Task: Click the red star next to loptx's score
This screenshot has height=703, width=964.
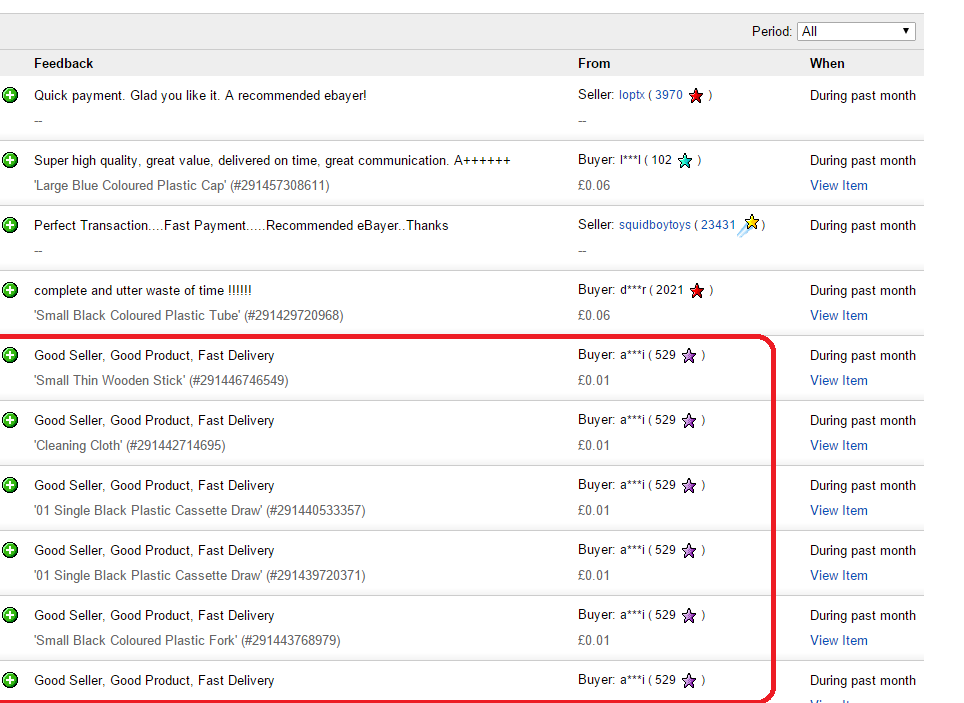Action: pos(696,96)
